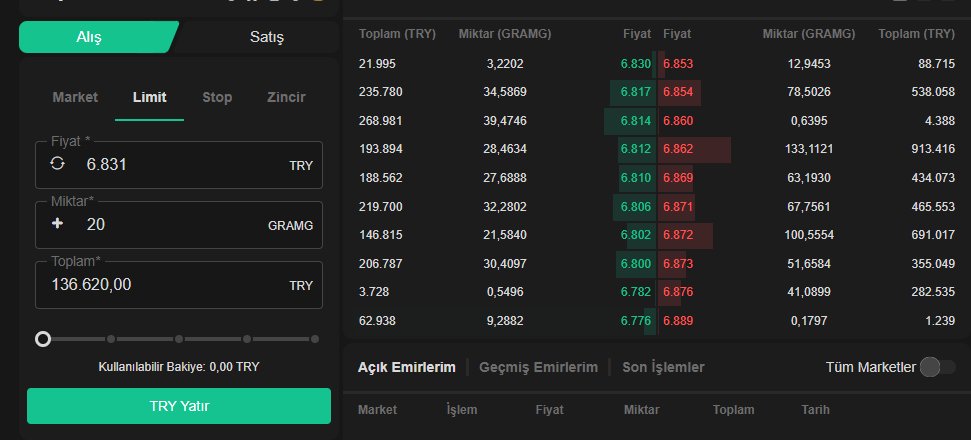
Task: Click ask price 6.869
Action: click(x=678, y=178)
